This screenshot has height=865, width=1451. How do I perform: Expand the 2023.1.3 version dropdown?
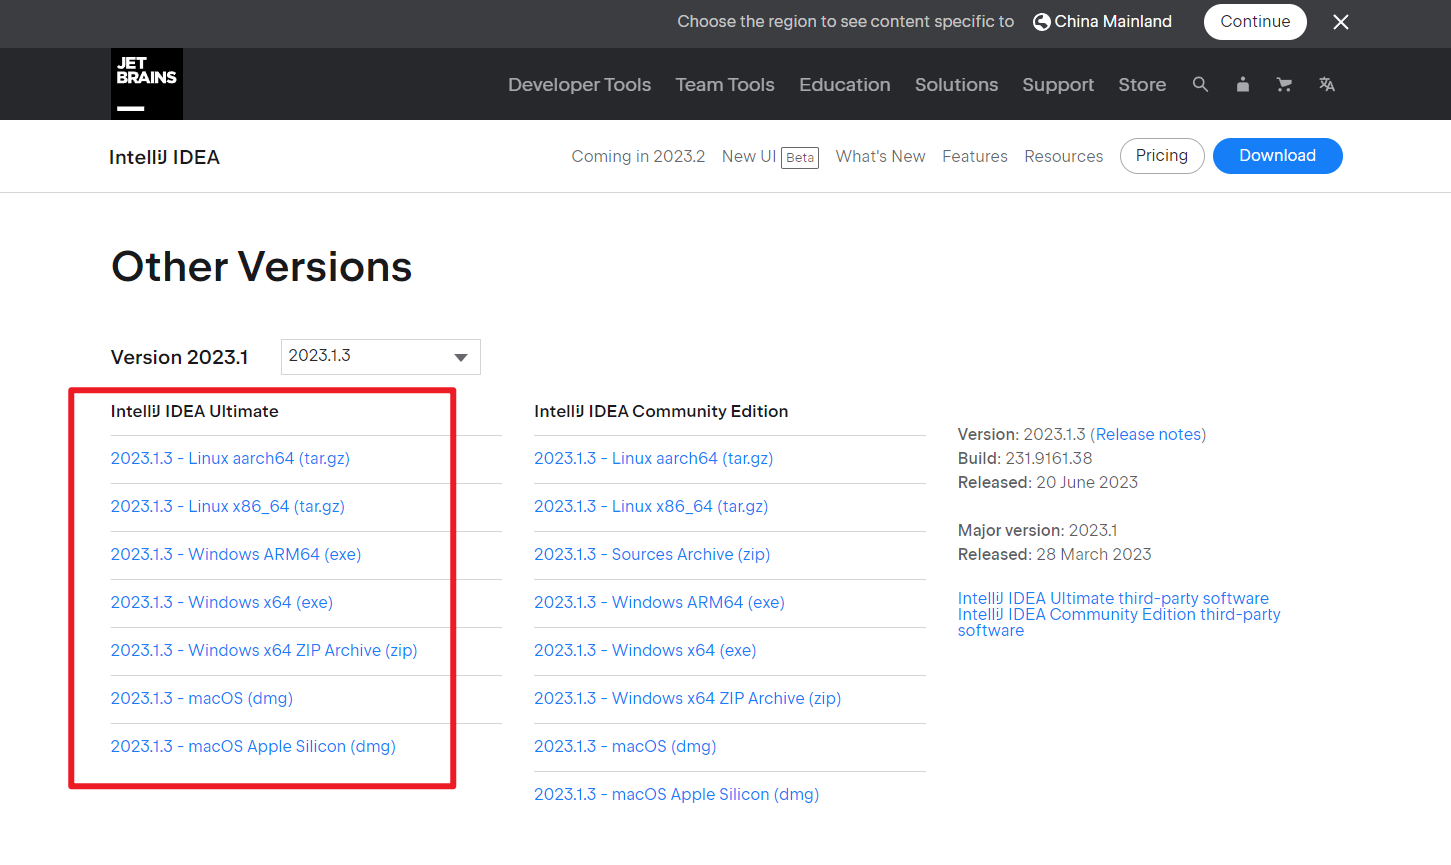pyautogui.click(x=381, y=357)
